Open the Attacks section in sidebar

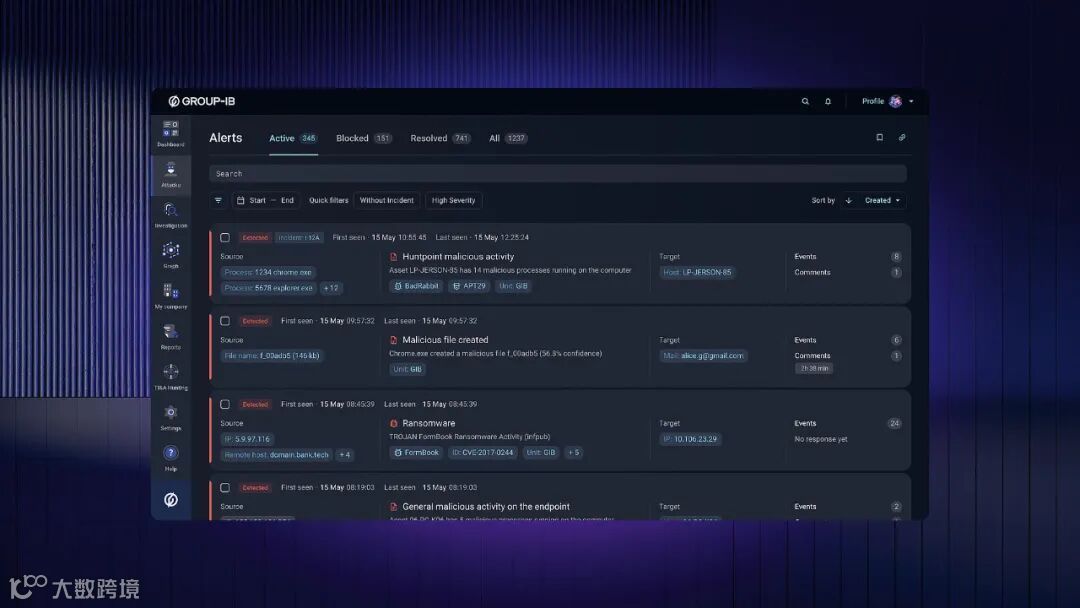pyautogui.click(x=171, y=174)
